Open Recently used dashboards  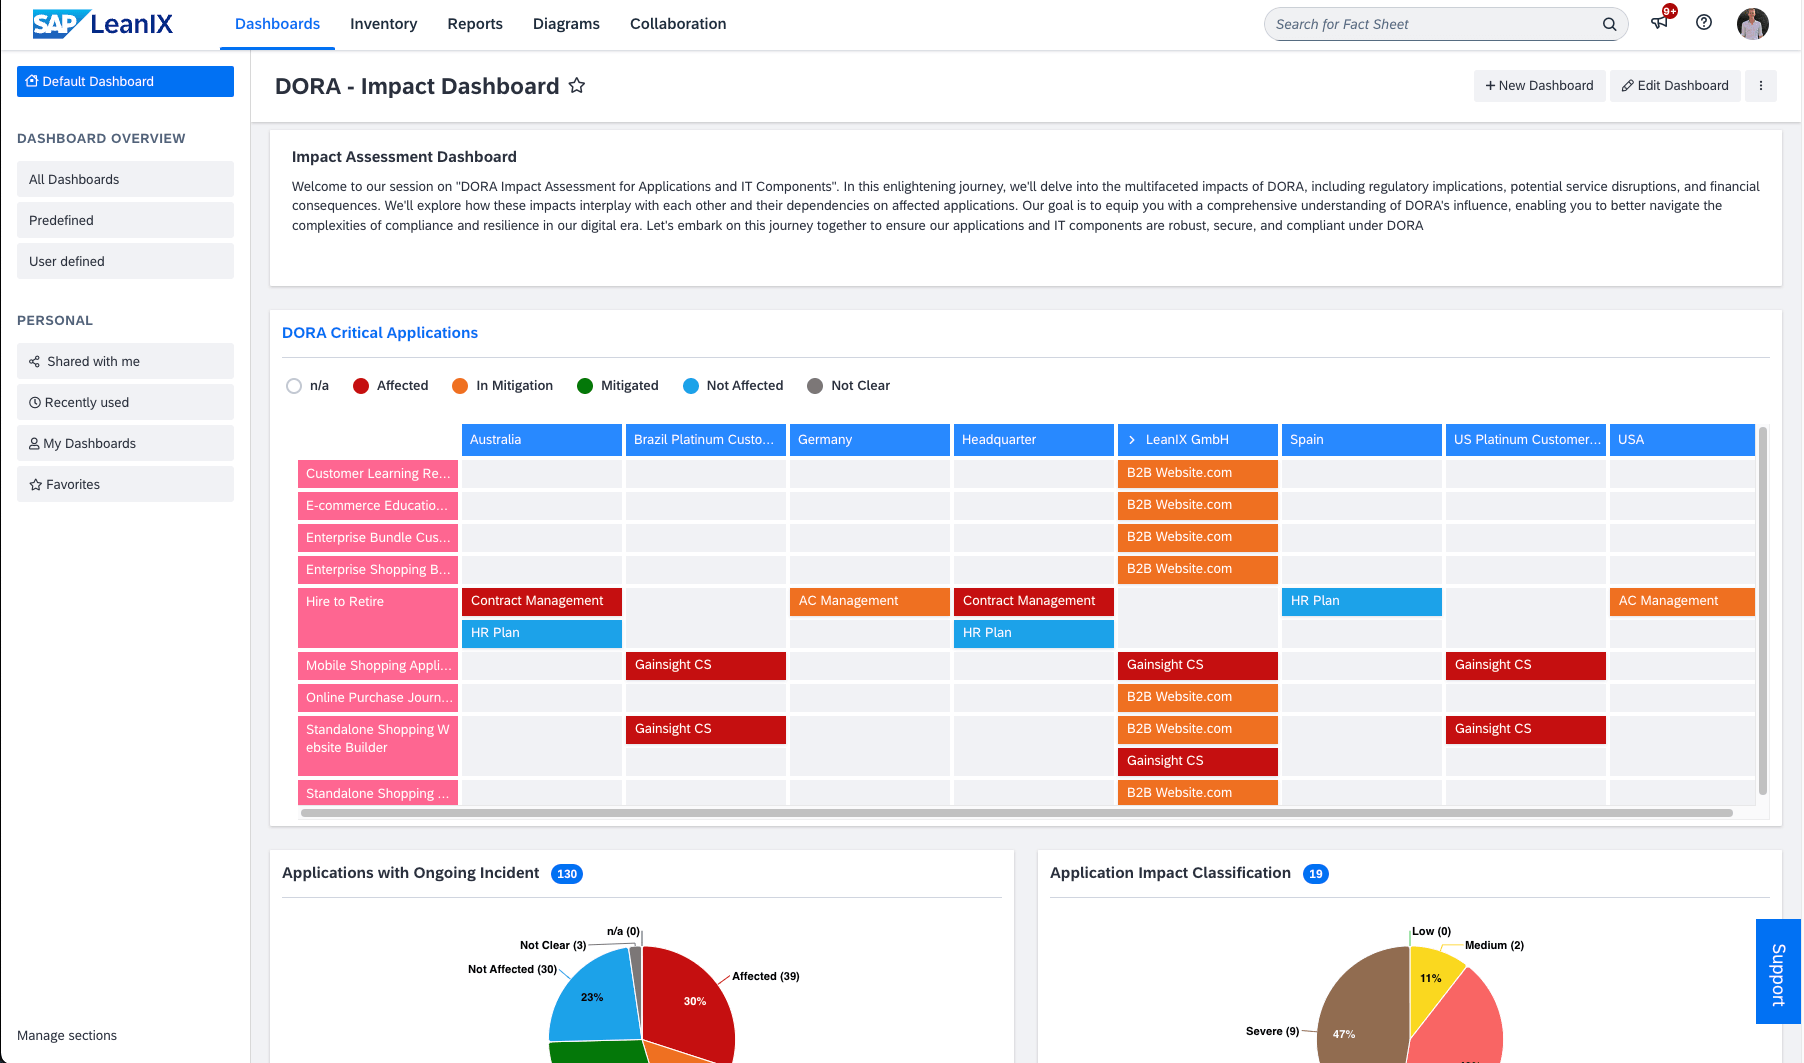point(125,402)
